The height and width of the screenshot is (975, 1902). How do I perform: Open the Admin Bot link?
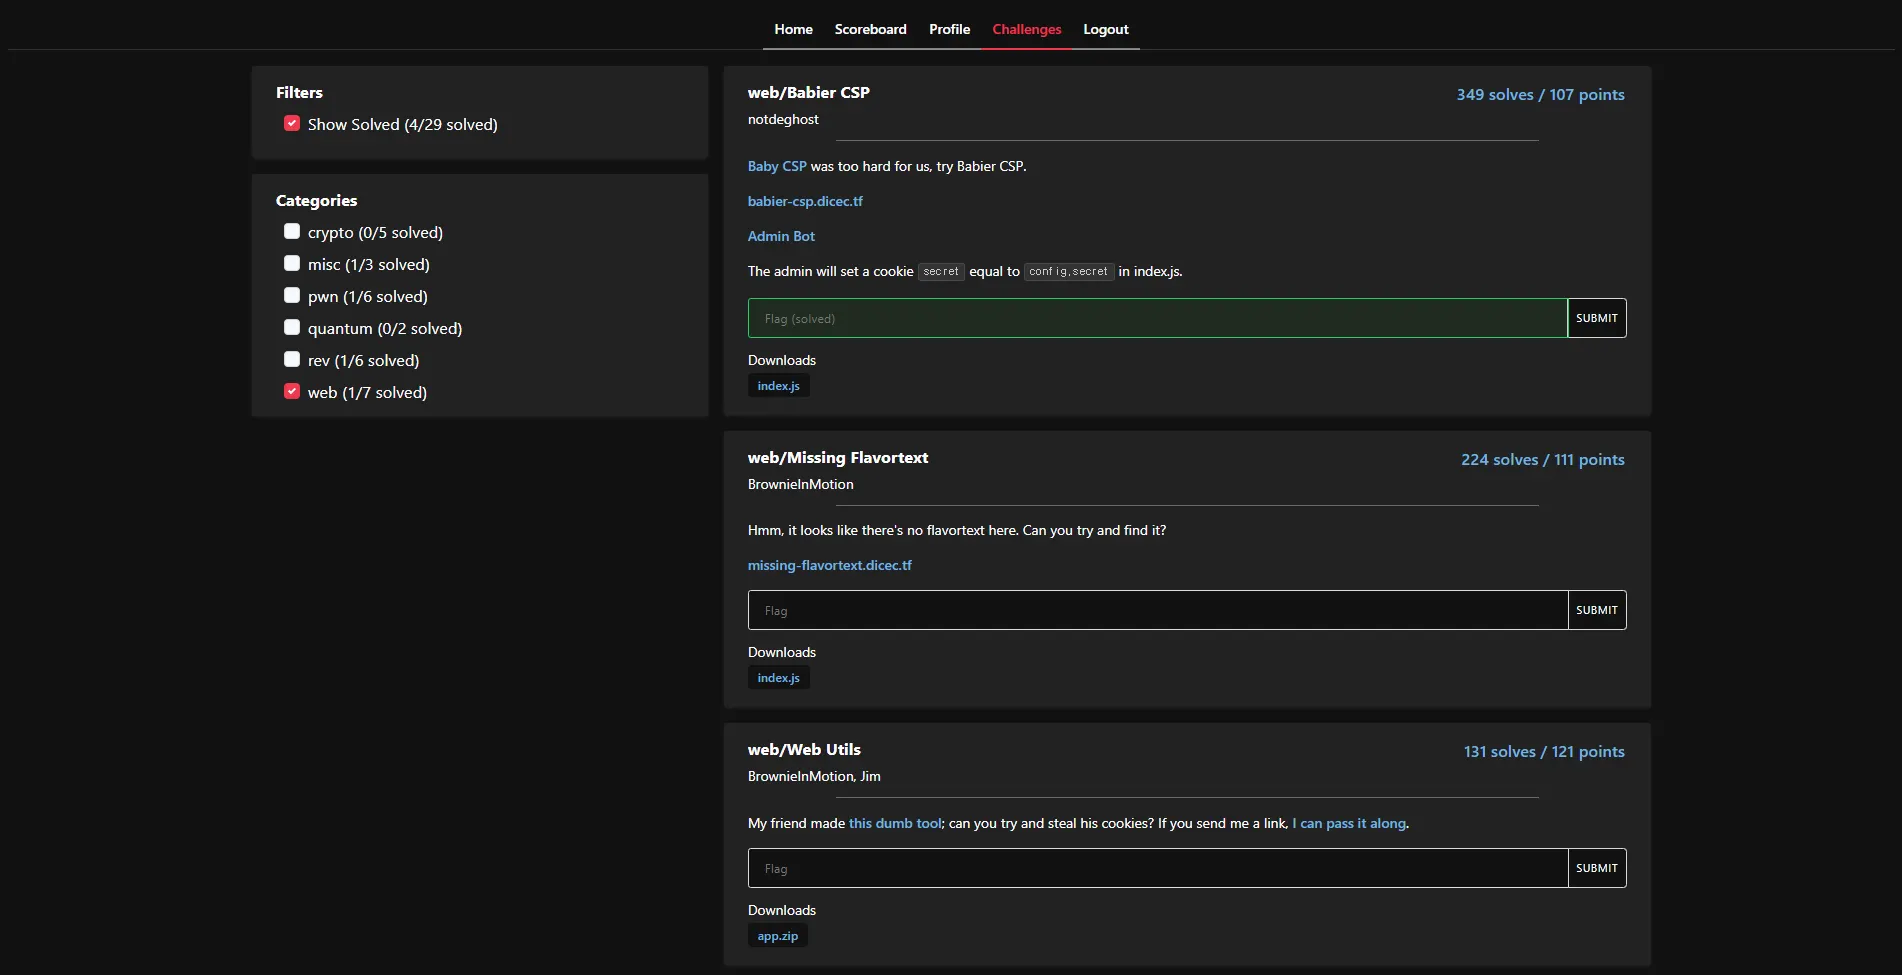tap(781, 236)
